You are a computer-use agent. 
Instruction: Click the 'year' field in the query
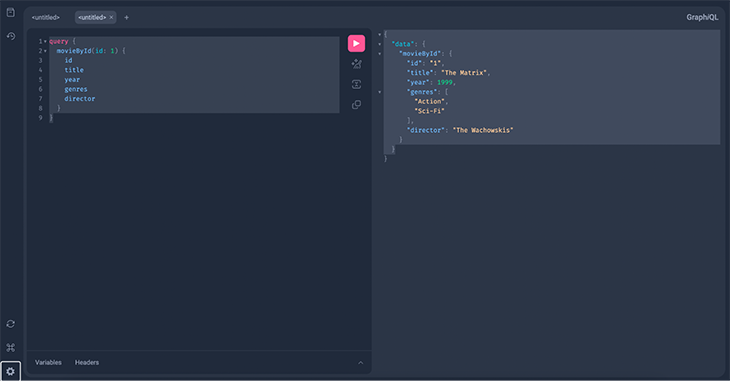(72, 80)
